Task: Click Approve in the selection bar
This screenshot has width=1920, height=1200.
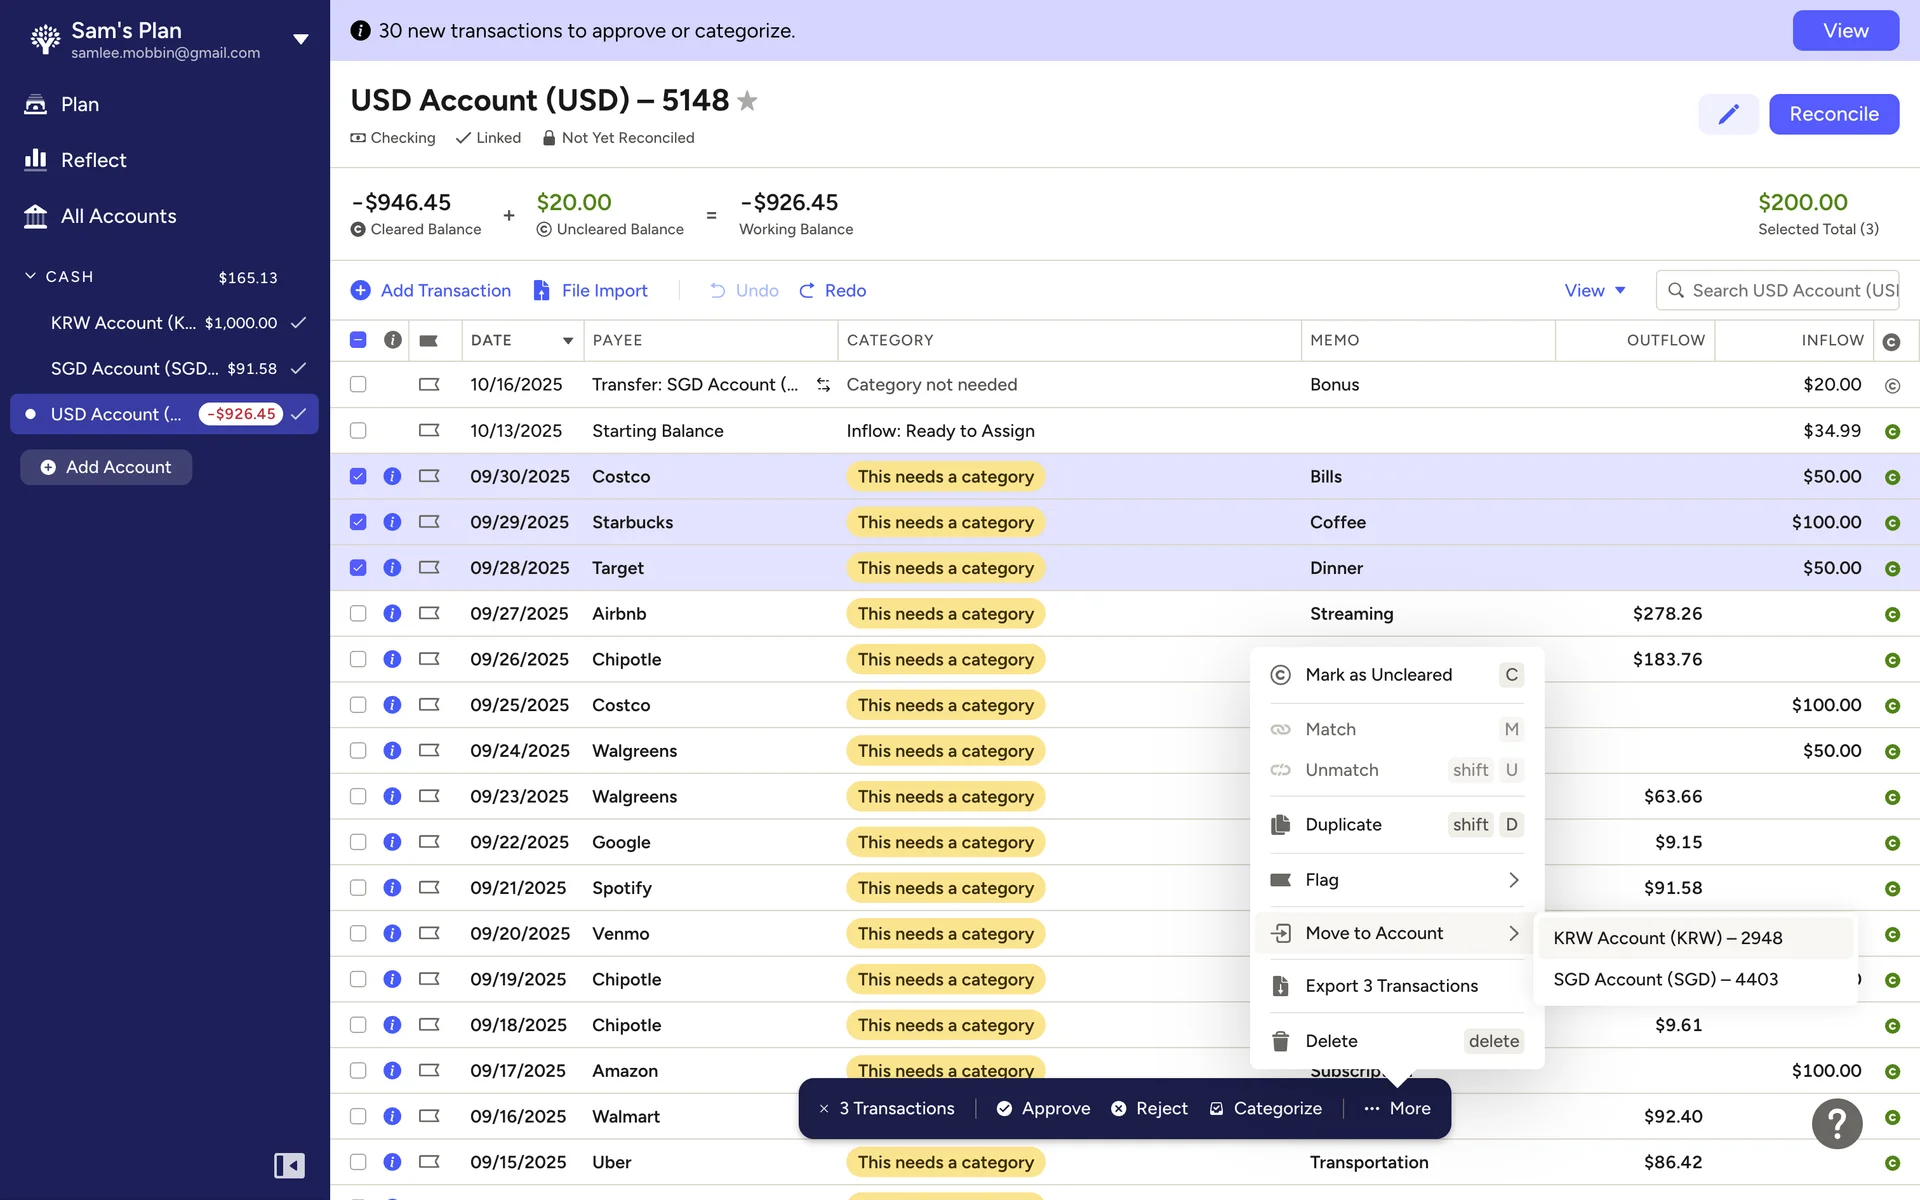Action: point(1043,1108)
